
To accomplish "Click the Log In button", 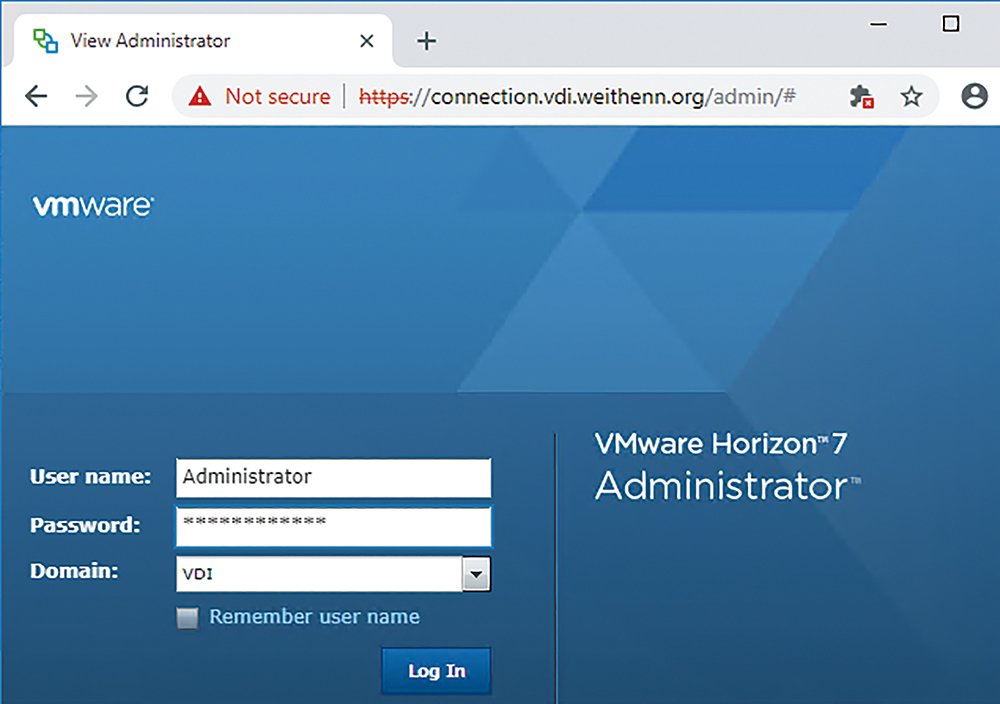I will 436,671.
